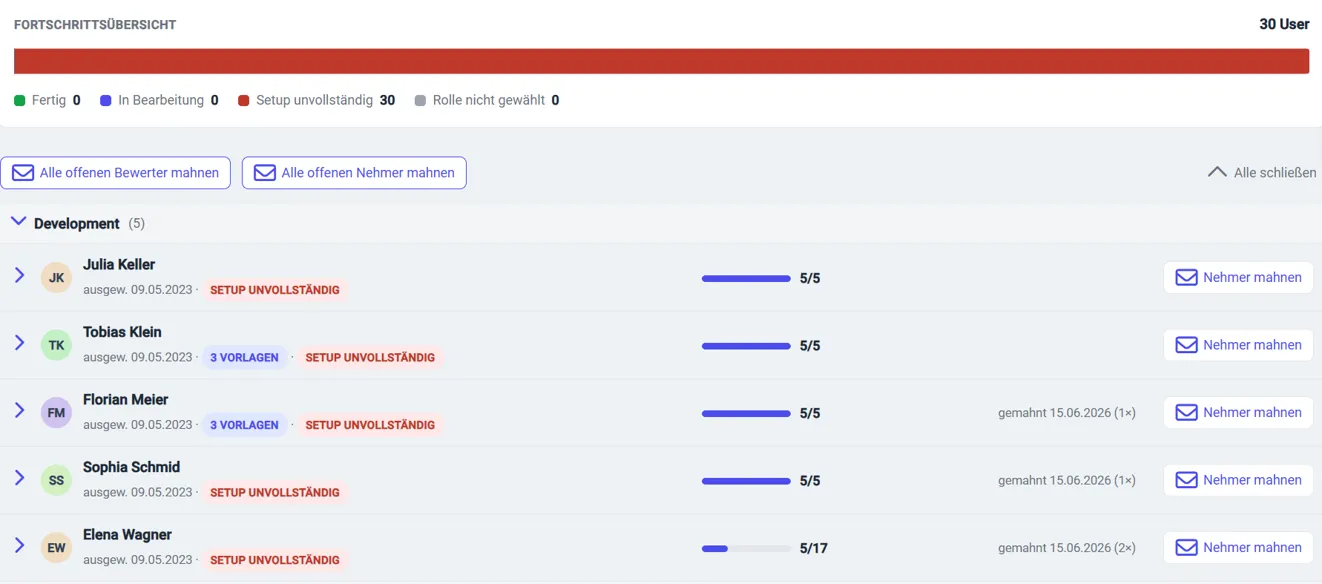Screen dimensions: 1322x584
Task: Click the 3 Vorlagen badge for Tobias Klein
Action: (x=244, y=358)
